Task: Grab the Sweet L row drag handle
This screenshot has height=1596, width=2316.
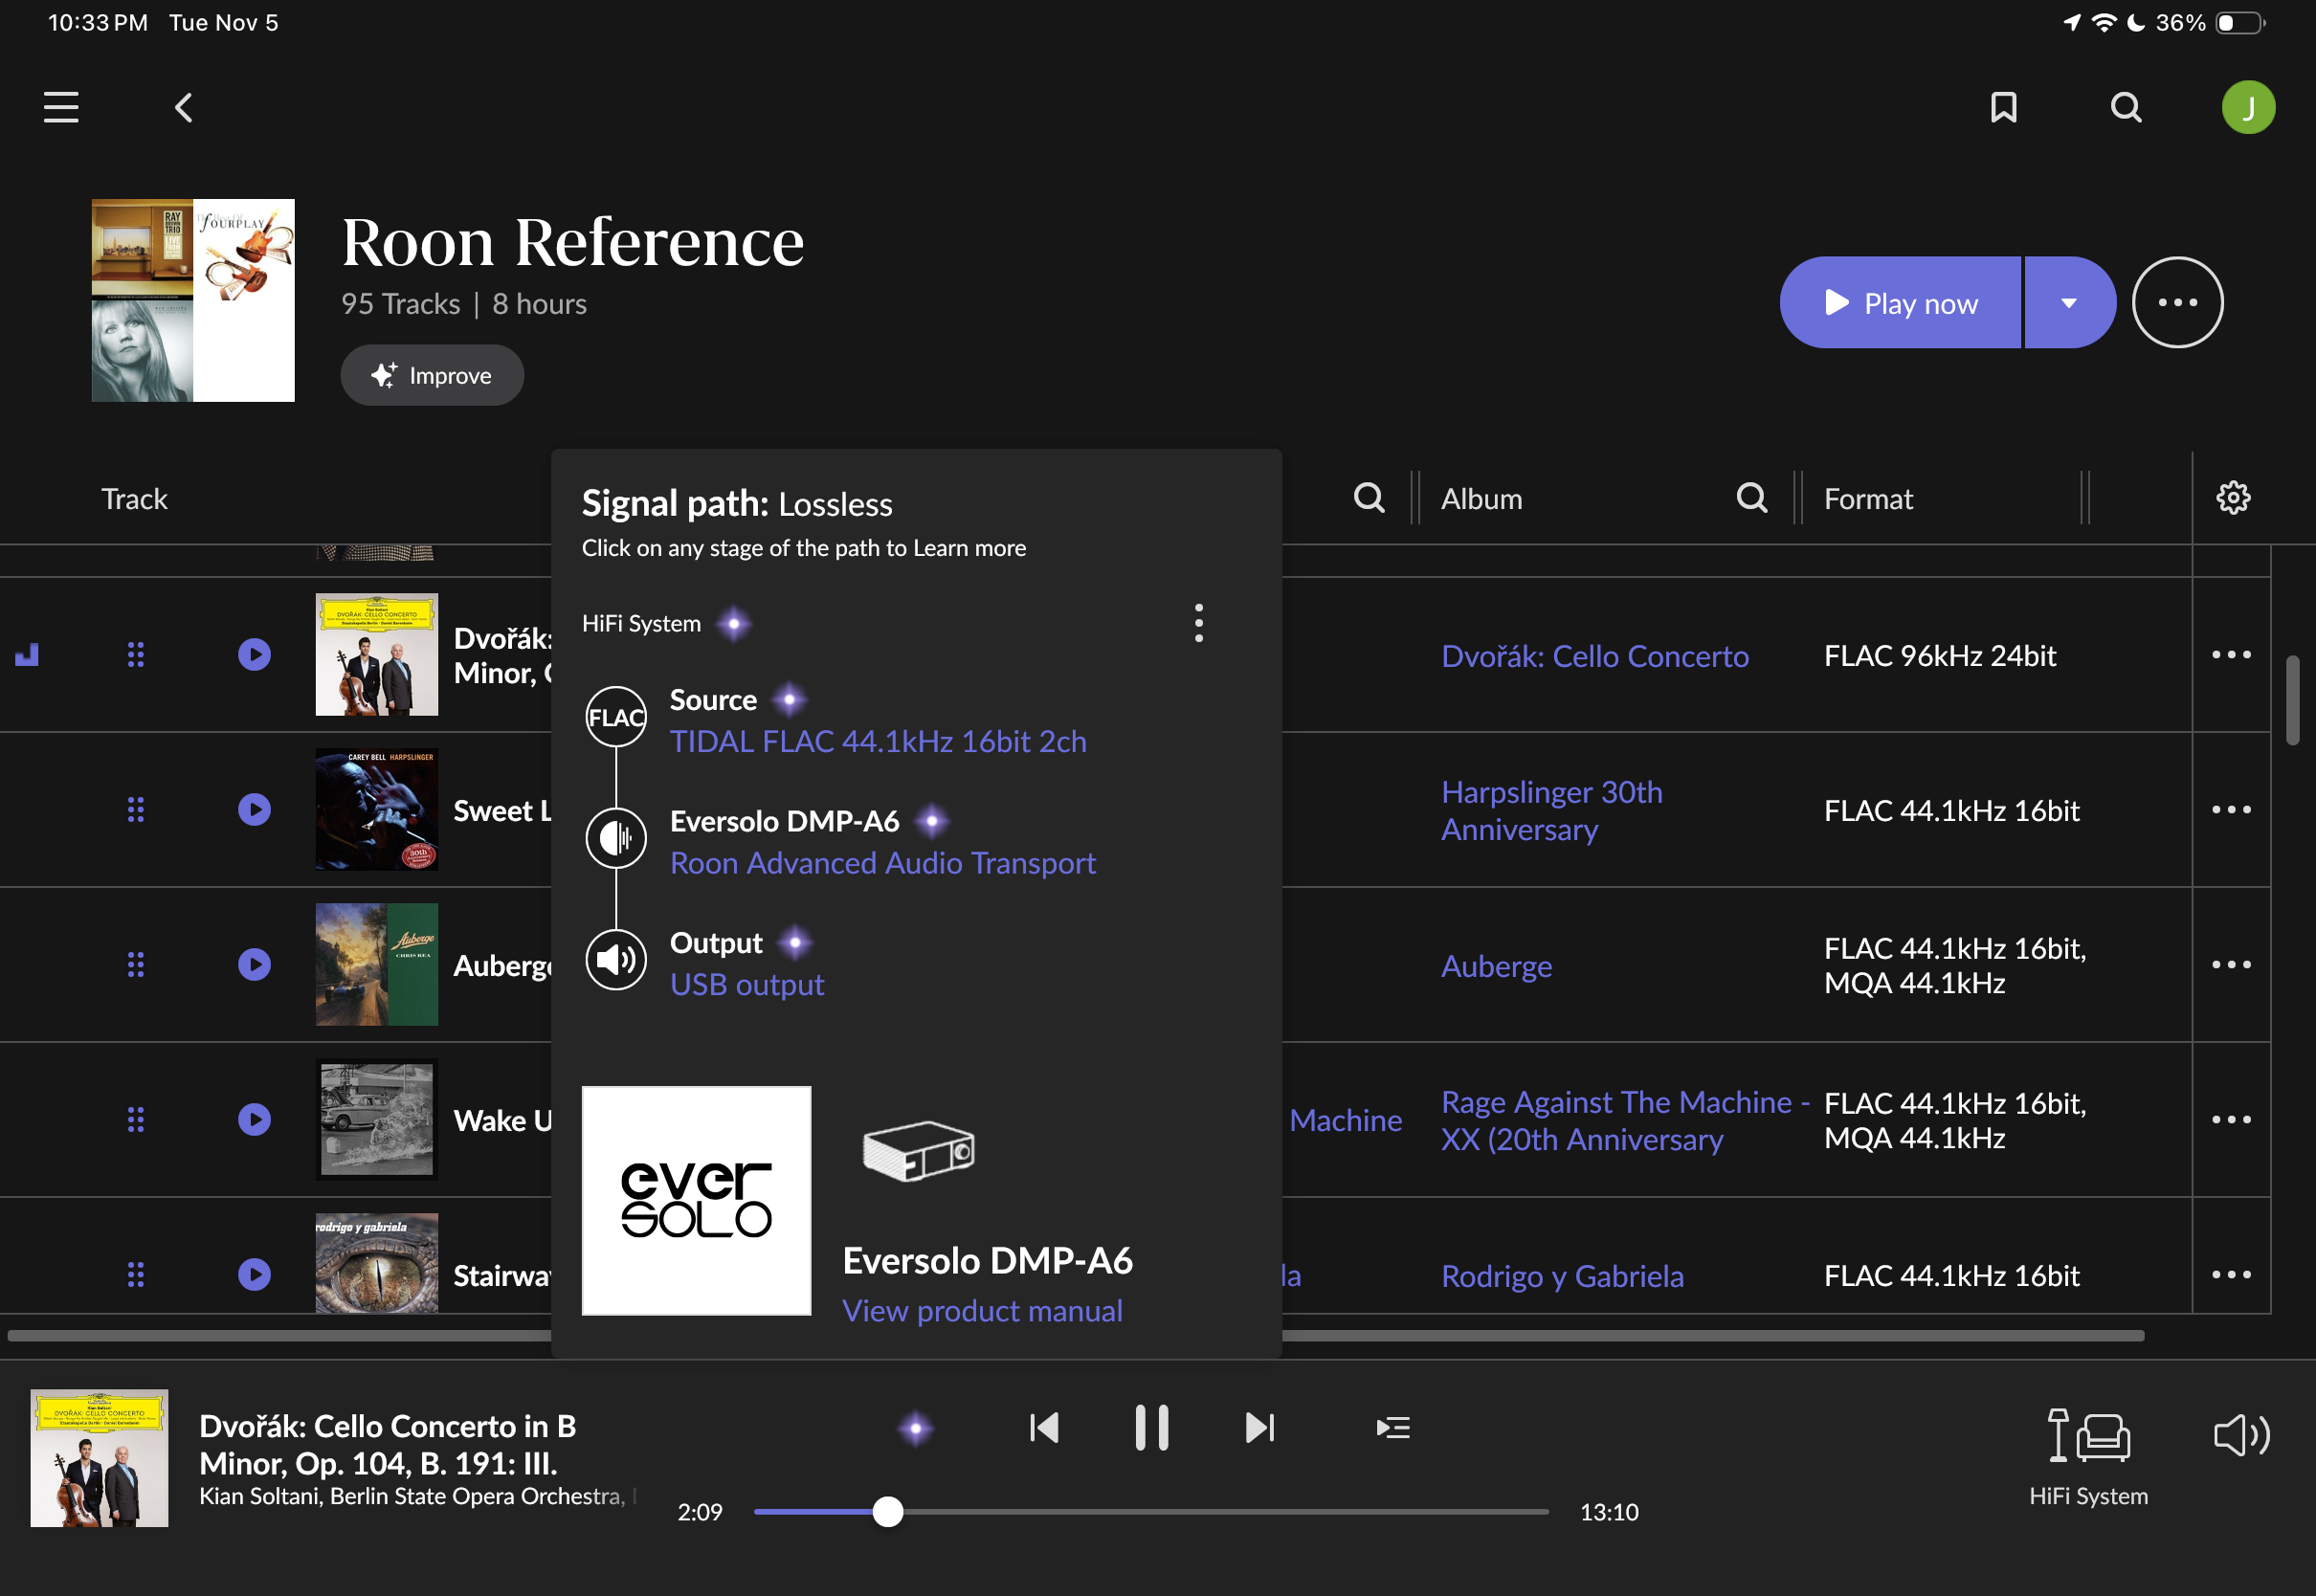Action: point(136,809)
